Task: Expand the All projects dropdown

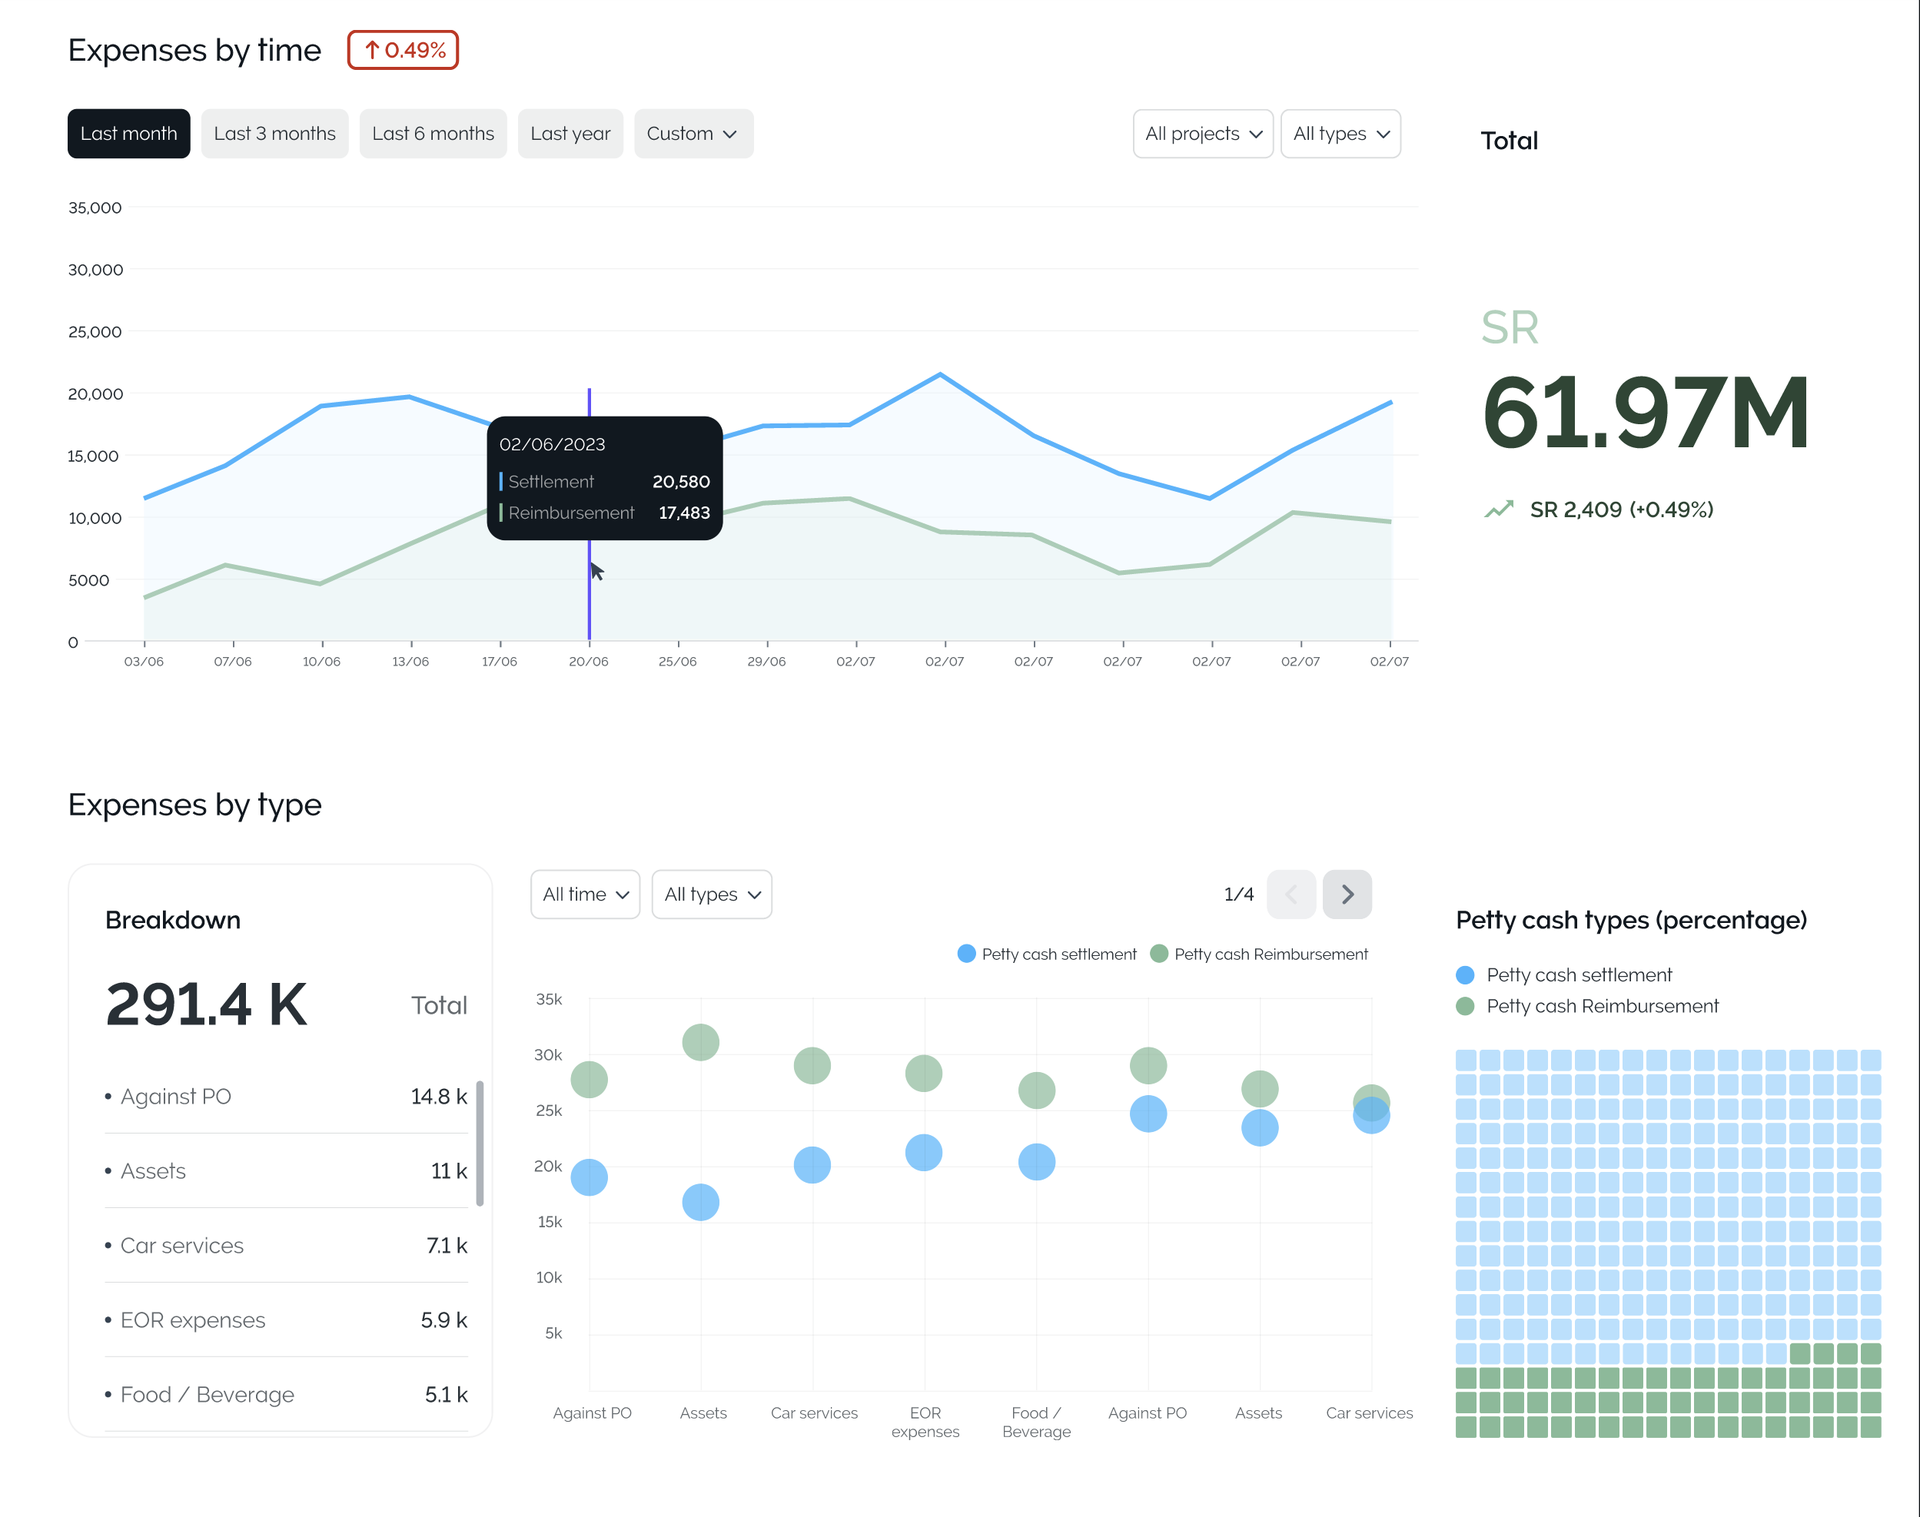Action: tap(1202, 134)
